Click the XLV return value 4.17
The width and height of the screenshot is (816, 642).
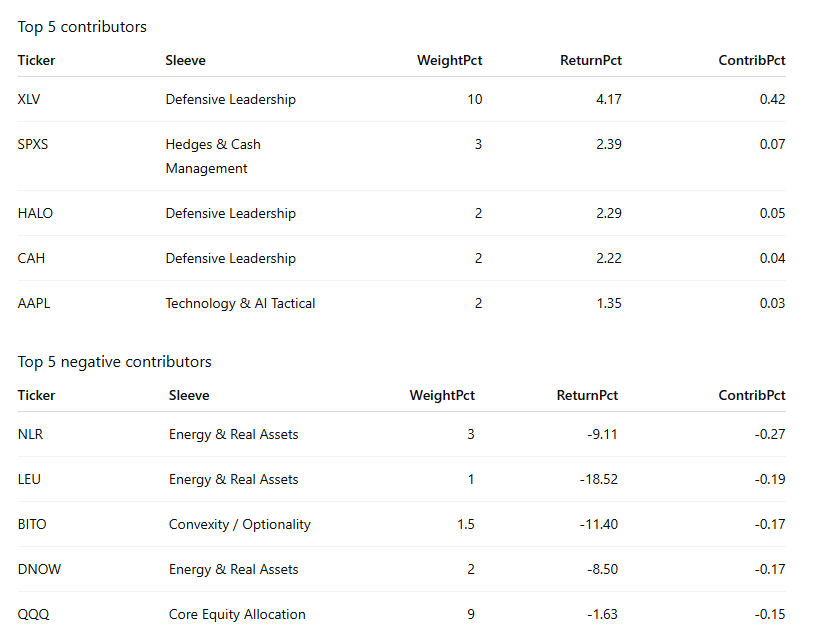click(x=609, y=99)
